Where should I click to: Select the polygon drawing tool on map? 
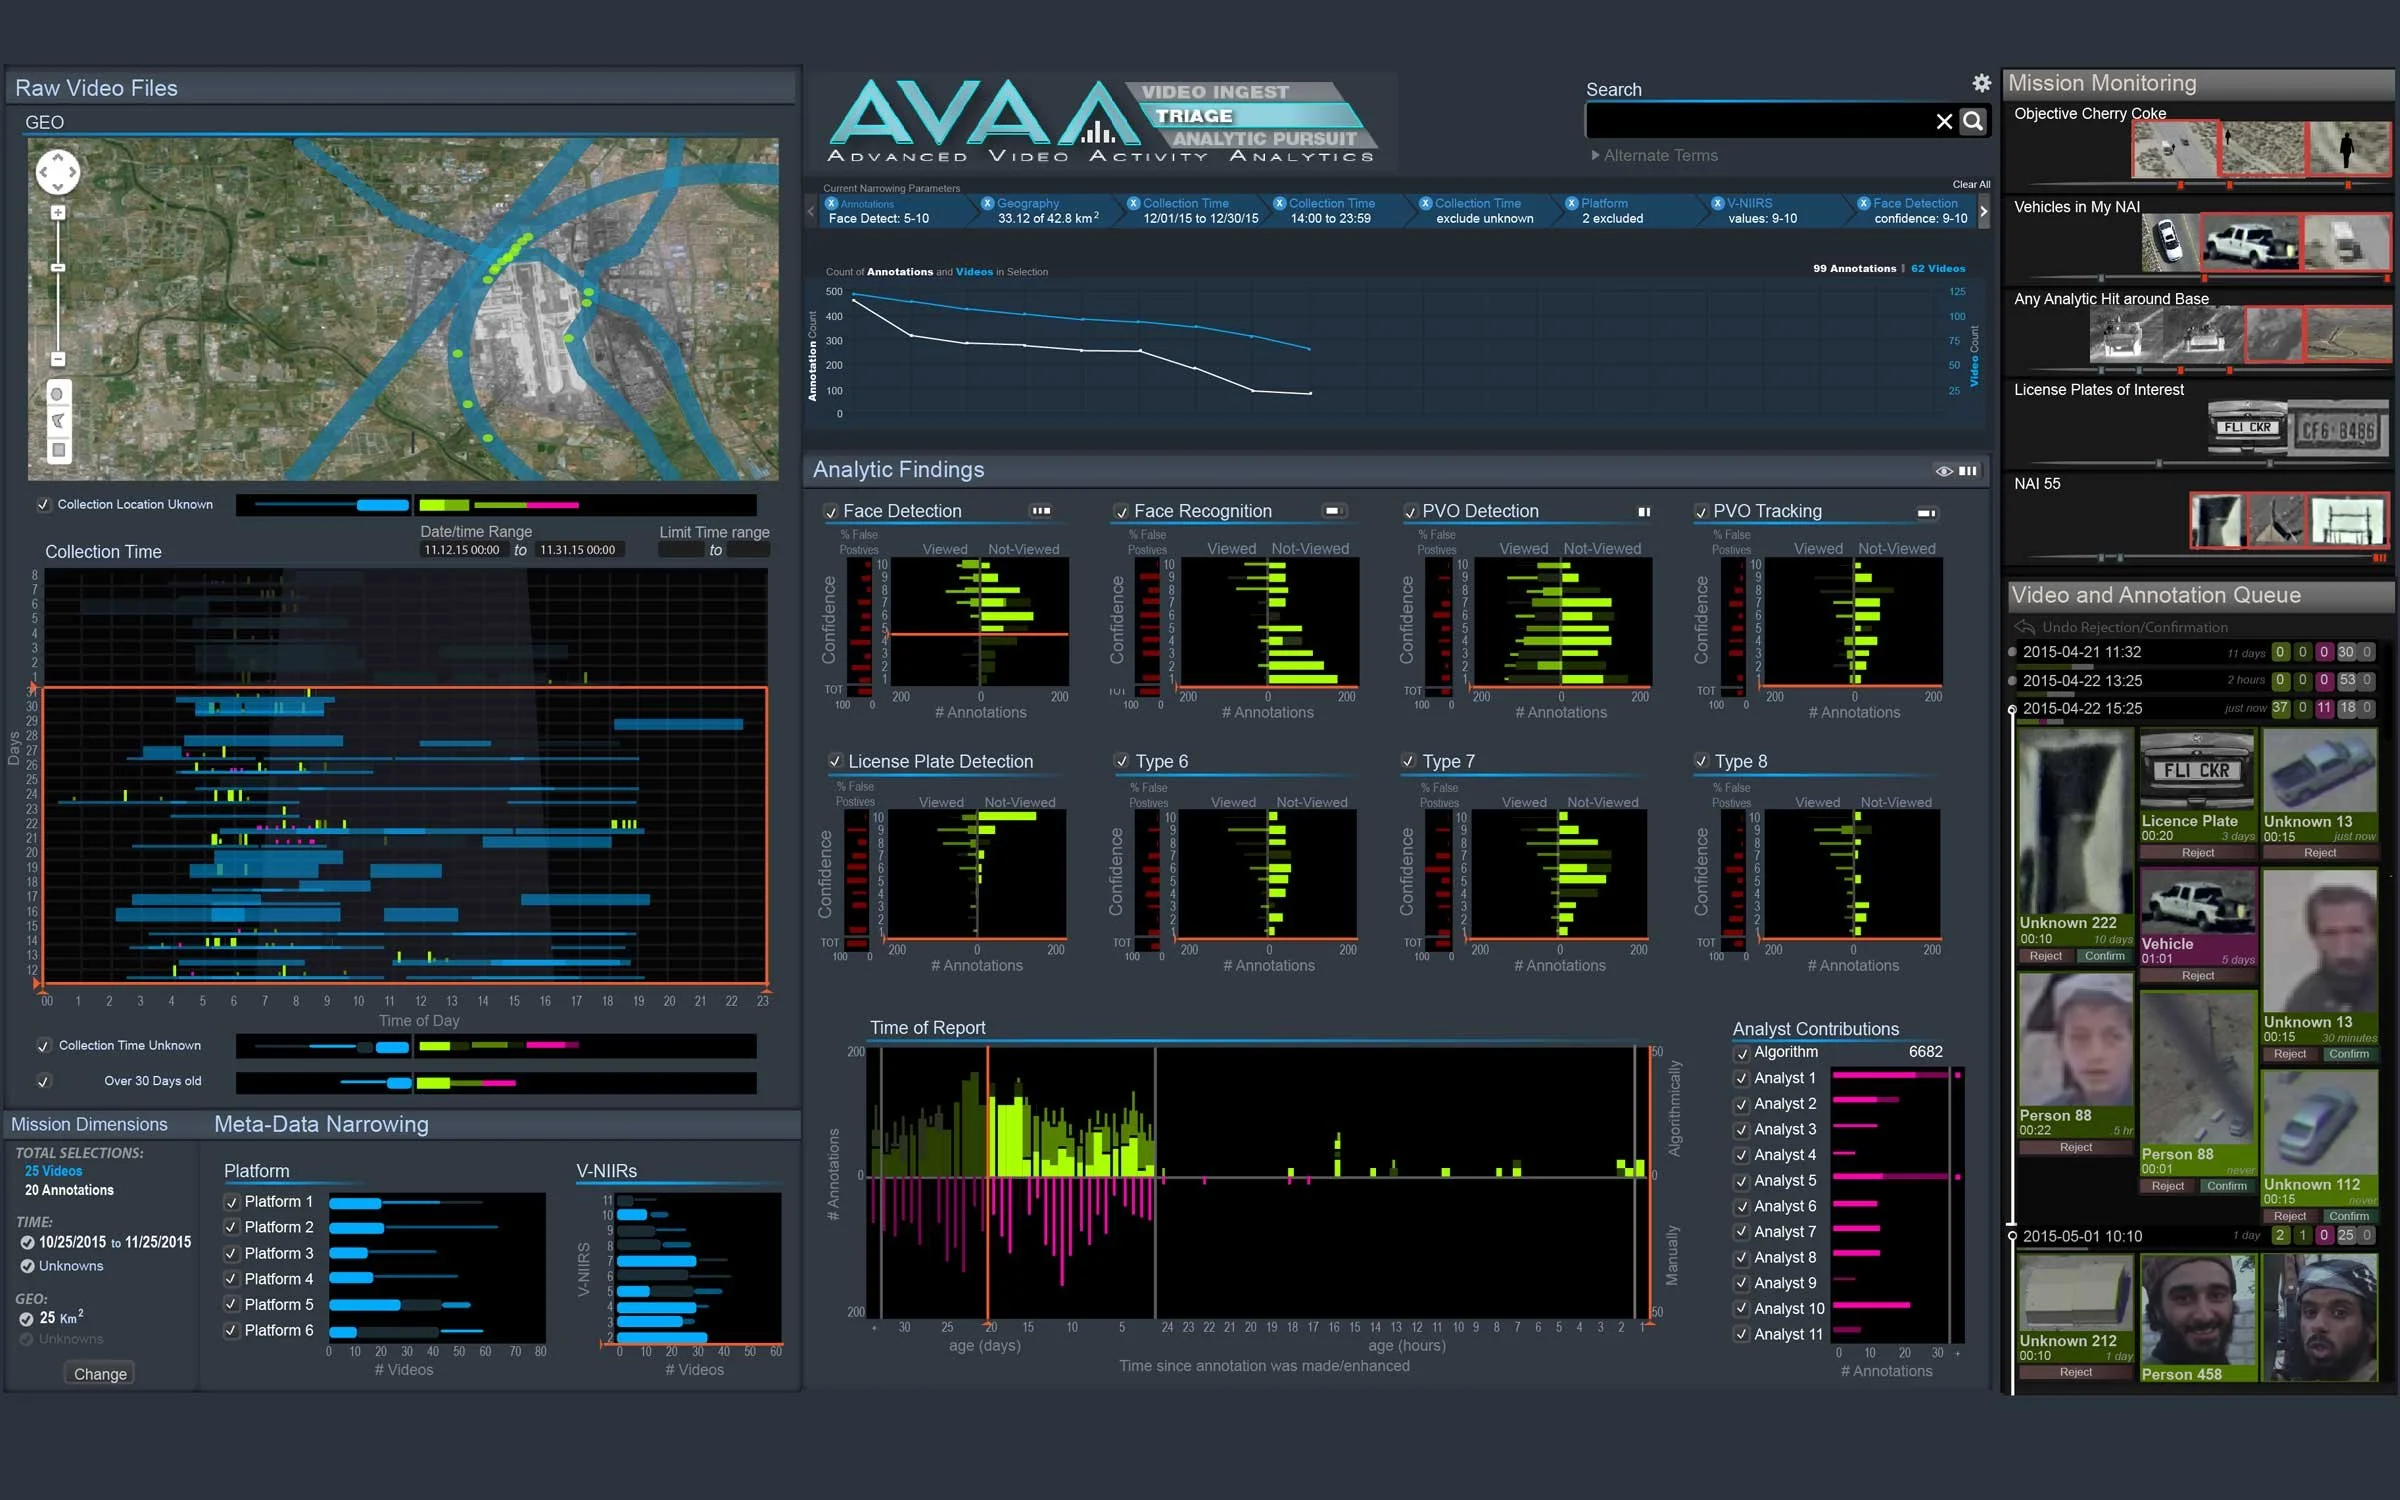point(58,421)
